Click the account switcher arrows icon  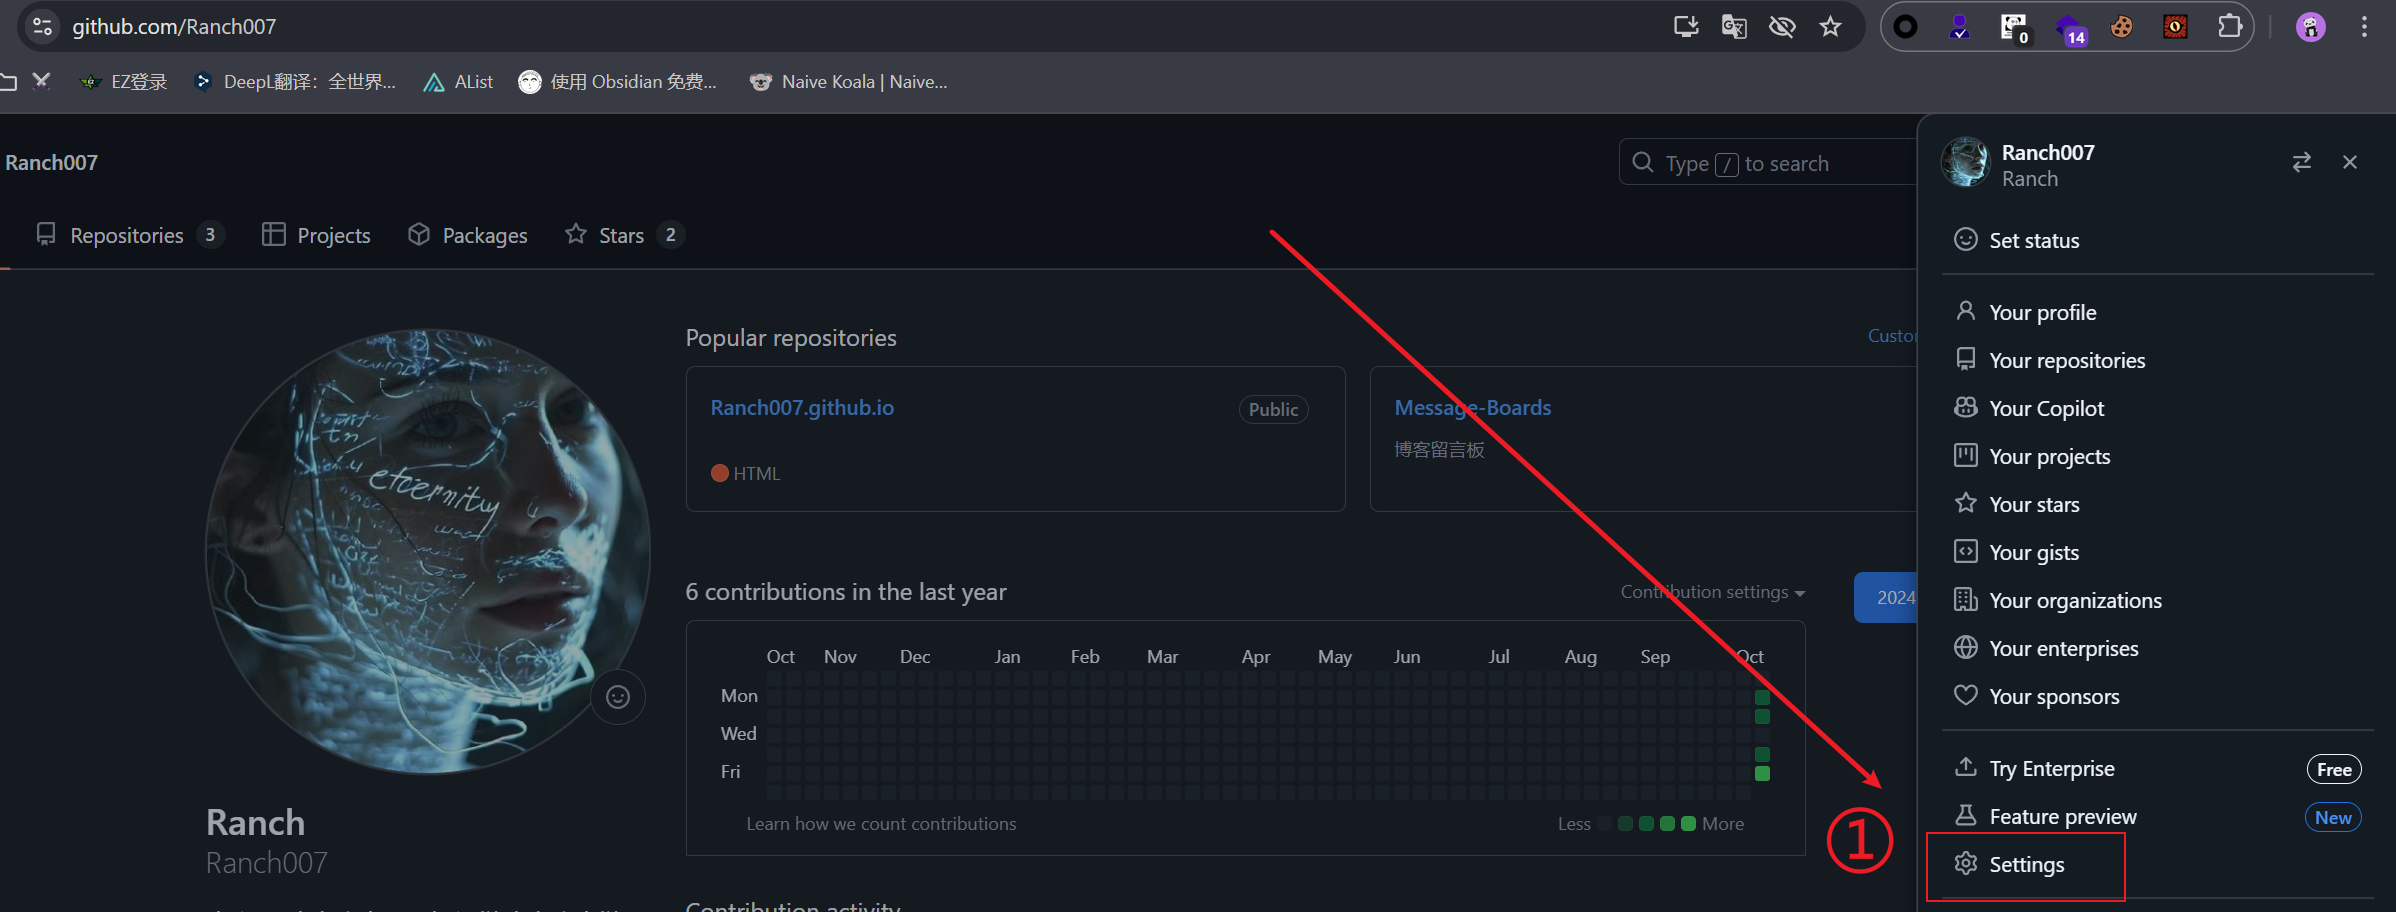pos(2301,162)
